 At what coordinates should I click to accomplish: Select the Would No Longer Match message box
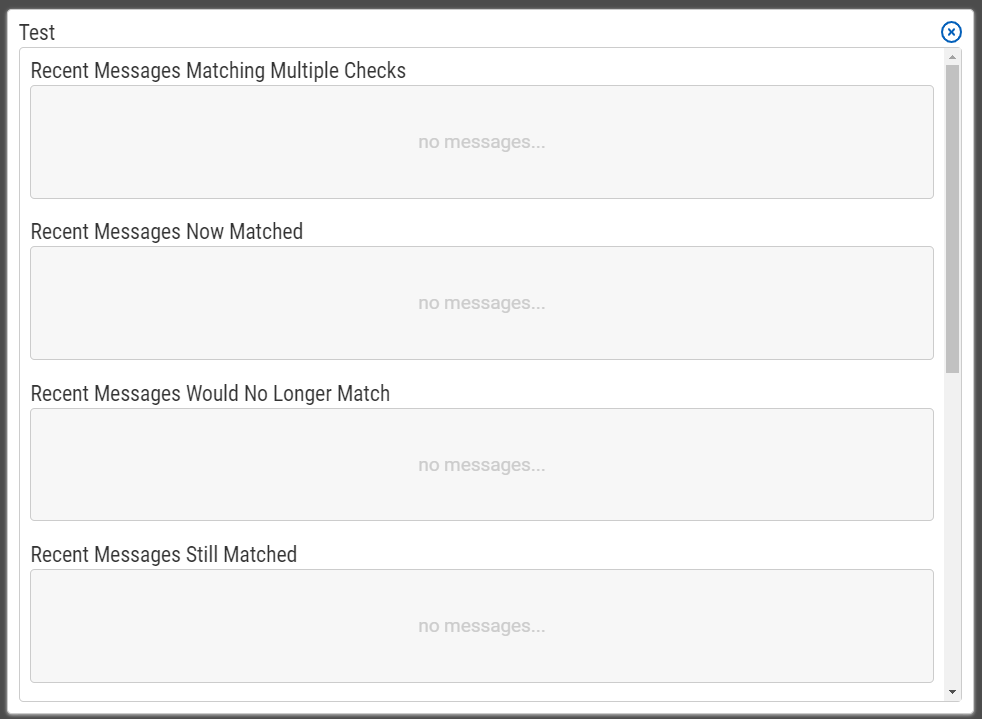point(482,465)
